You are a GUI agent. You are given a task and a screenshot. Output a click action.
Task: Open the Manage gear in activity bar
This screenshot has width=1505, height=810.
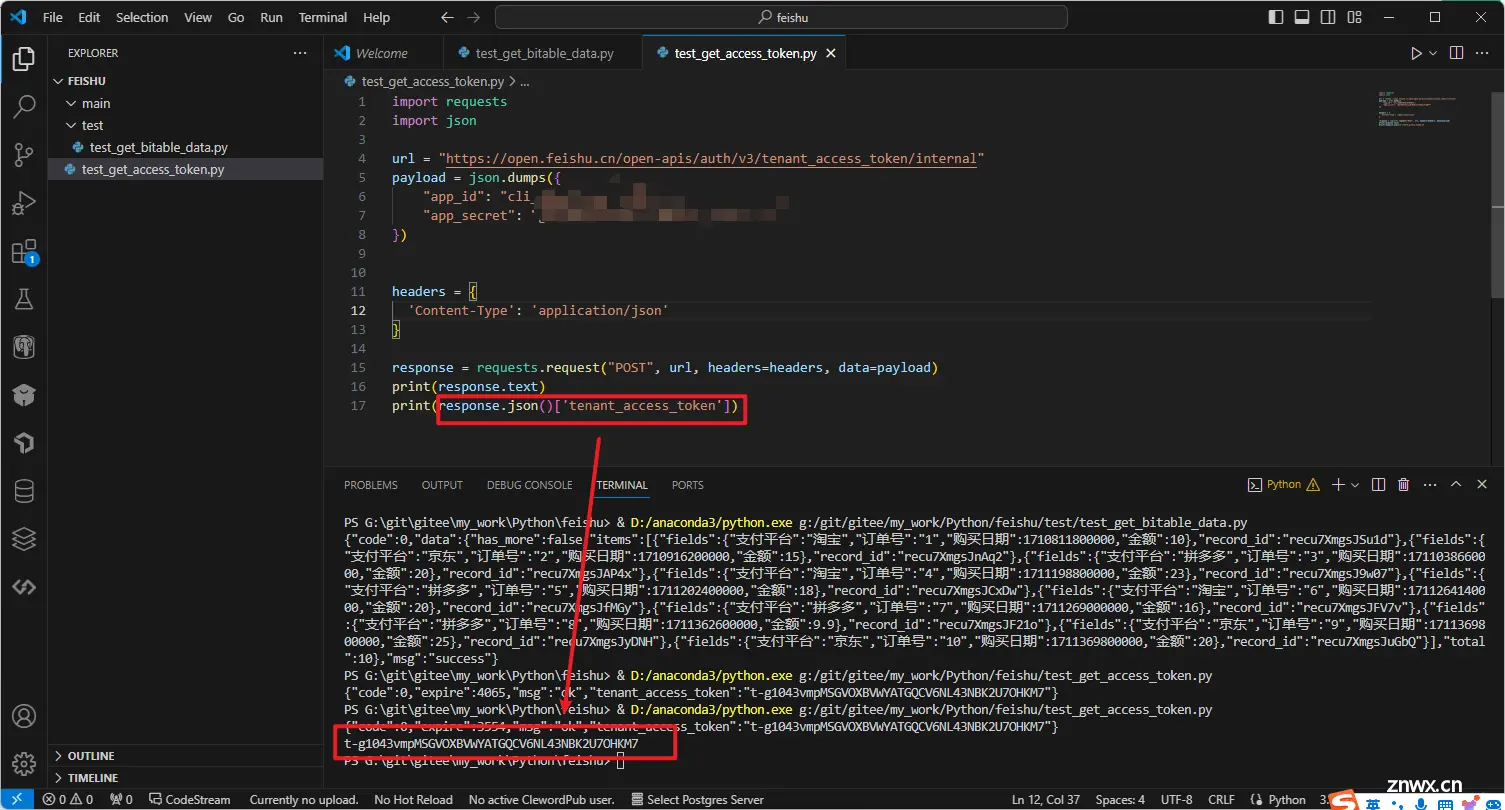(x=23, y=764)
